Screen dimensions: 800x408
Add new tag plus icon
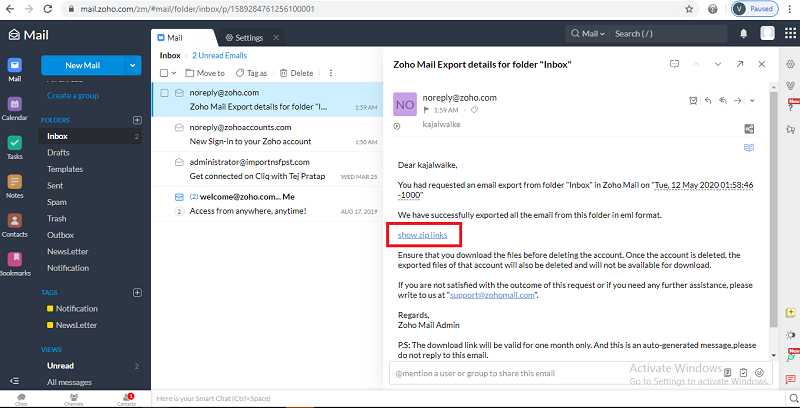click(137, 292)
